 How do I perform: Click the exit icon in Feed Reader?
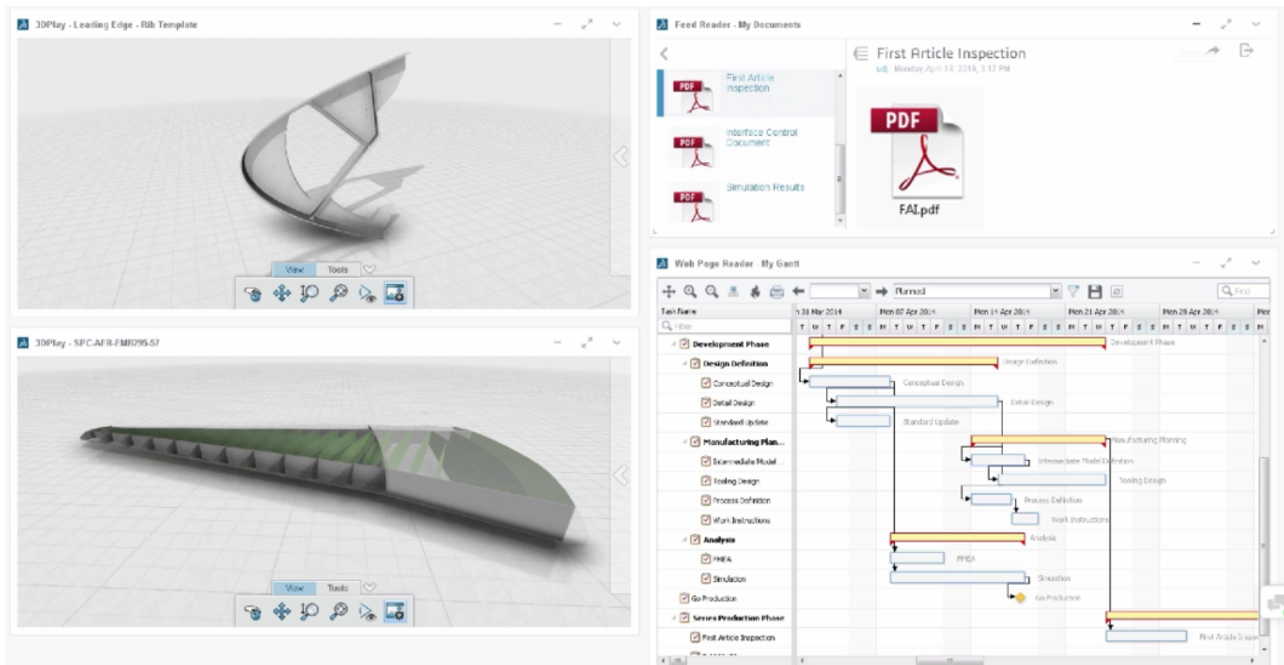[1246, 51]
